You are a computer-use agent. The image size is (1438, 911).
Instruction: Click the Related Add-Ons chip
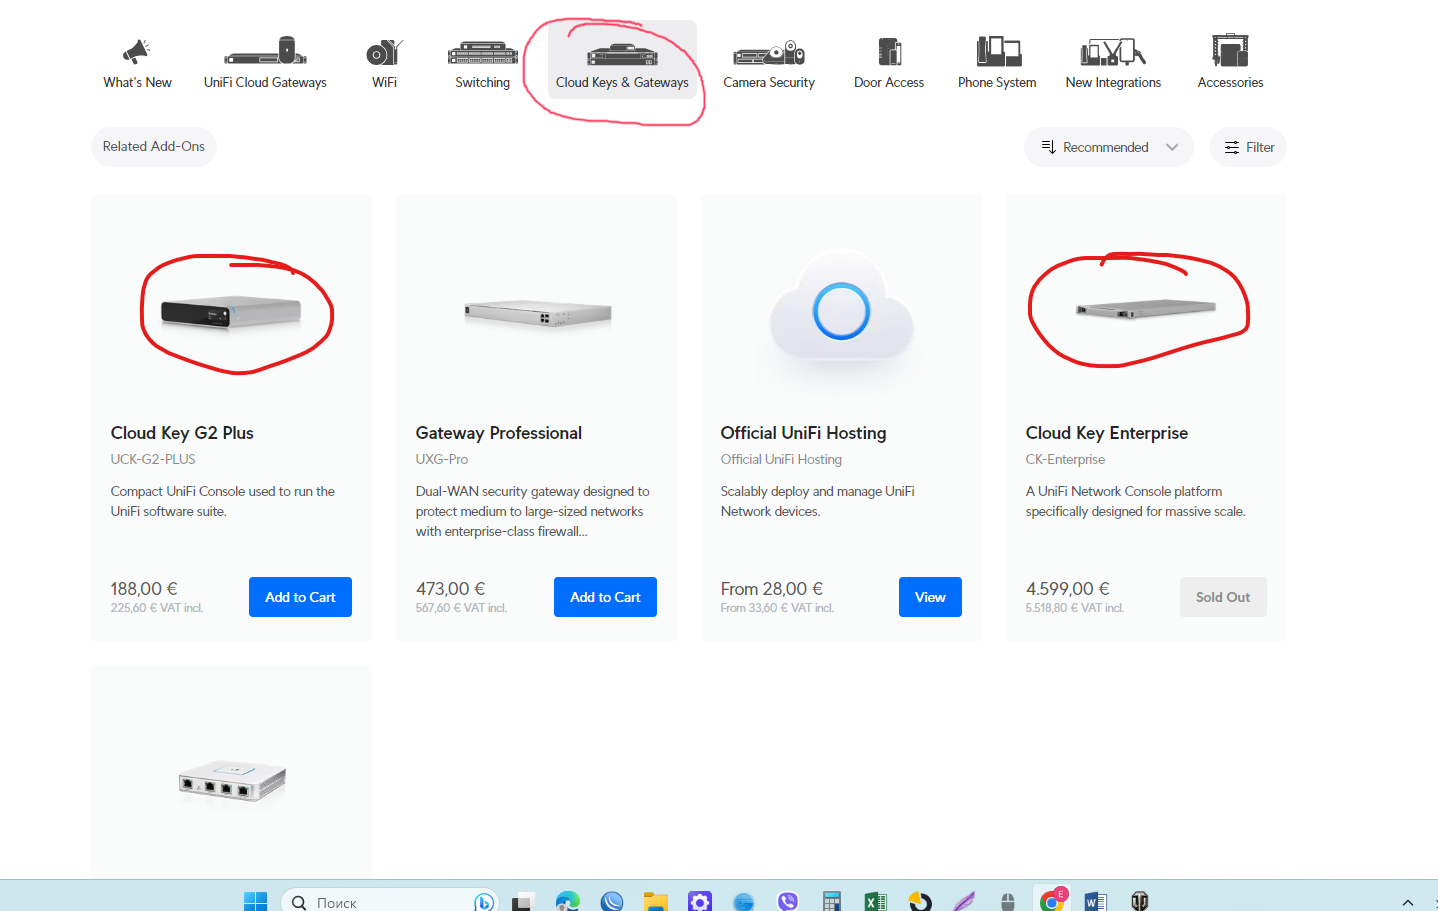point(154,146)
